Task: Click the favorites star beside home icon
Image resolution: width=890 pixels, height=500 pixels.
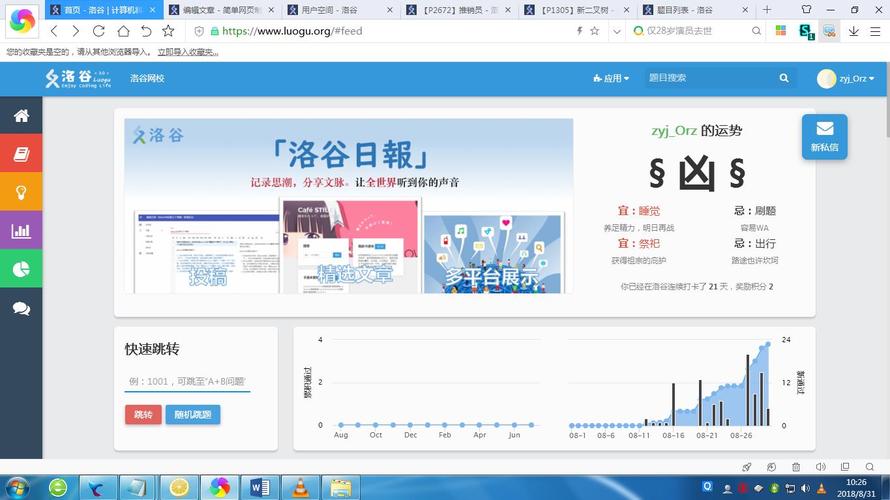Action: [x=168, y=31]
